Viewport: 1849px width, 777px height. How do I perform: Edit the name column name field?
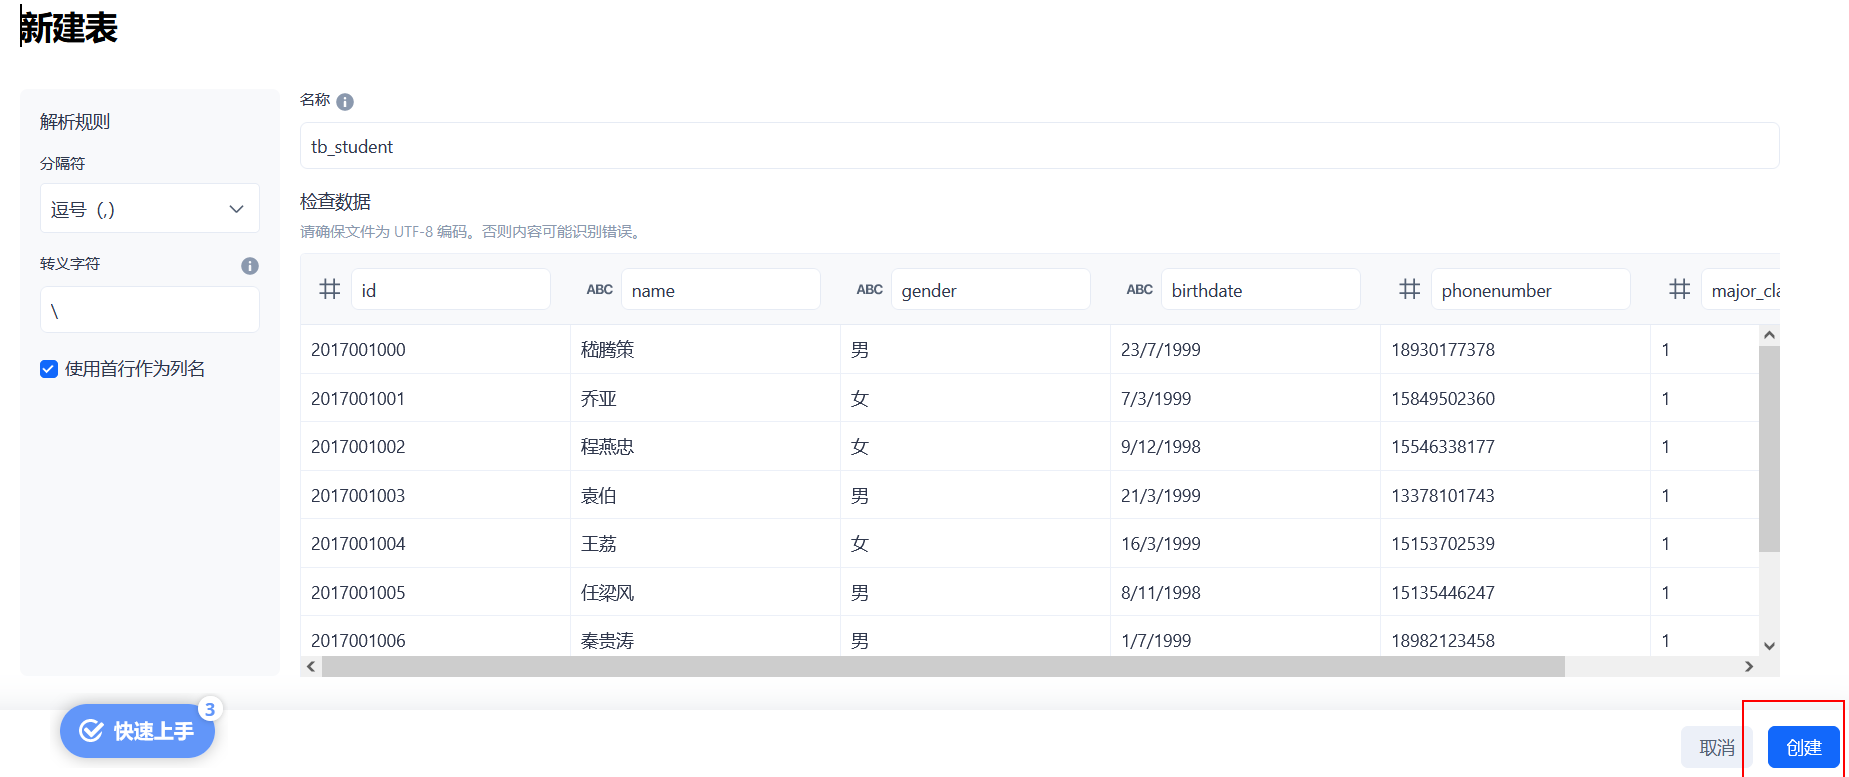[721, 290]
